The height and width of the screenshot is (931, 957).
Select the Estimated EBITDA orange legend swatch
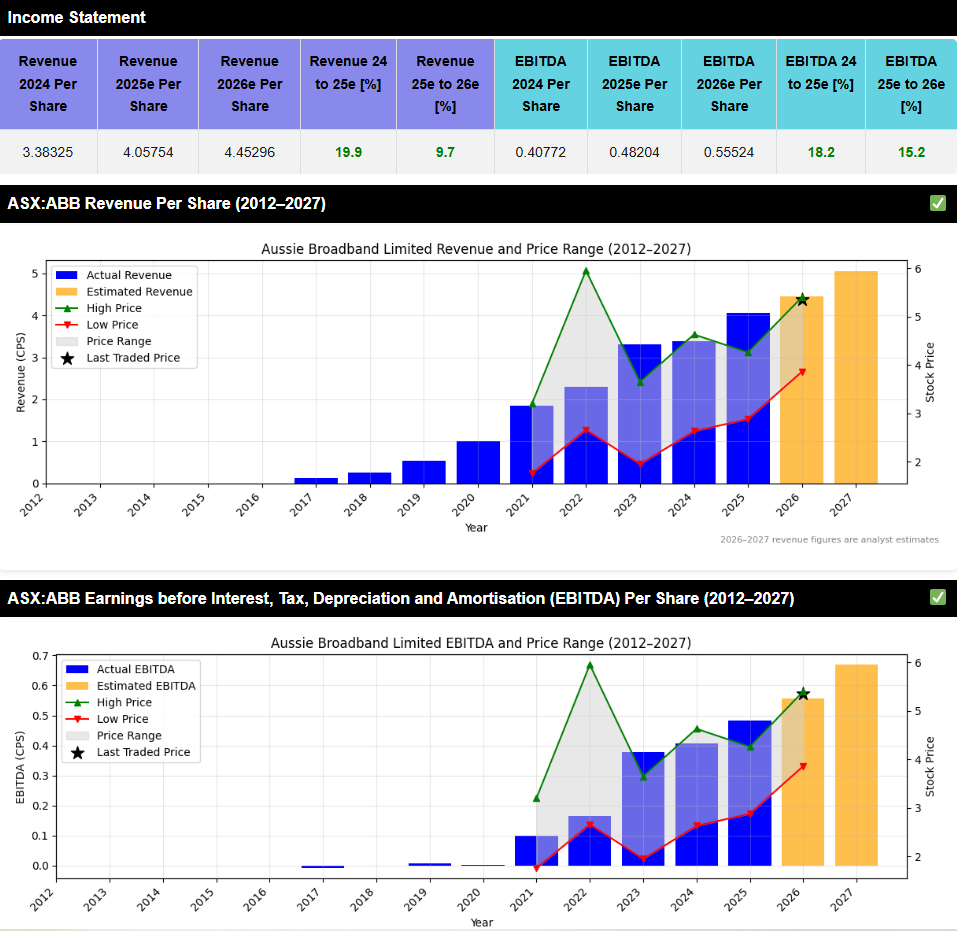point(77,686)
